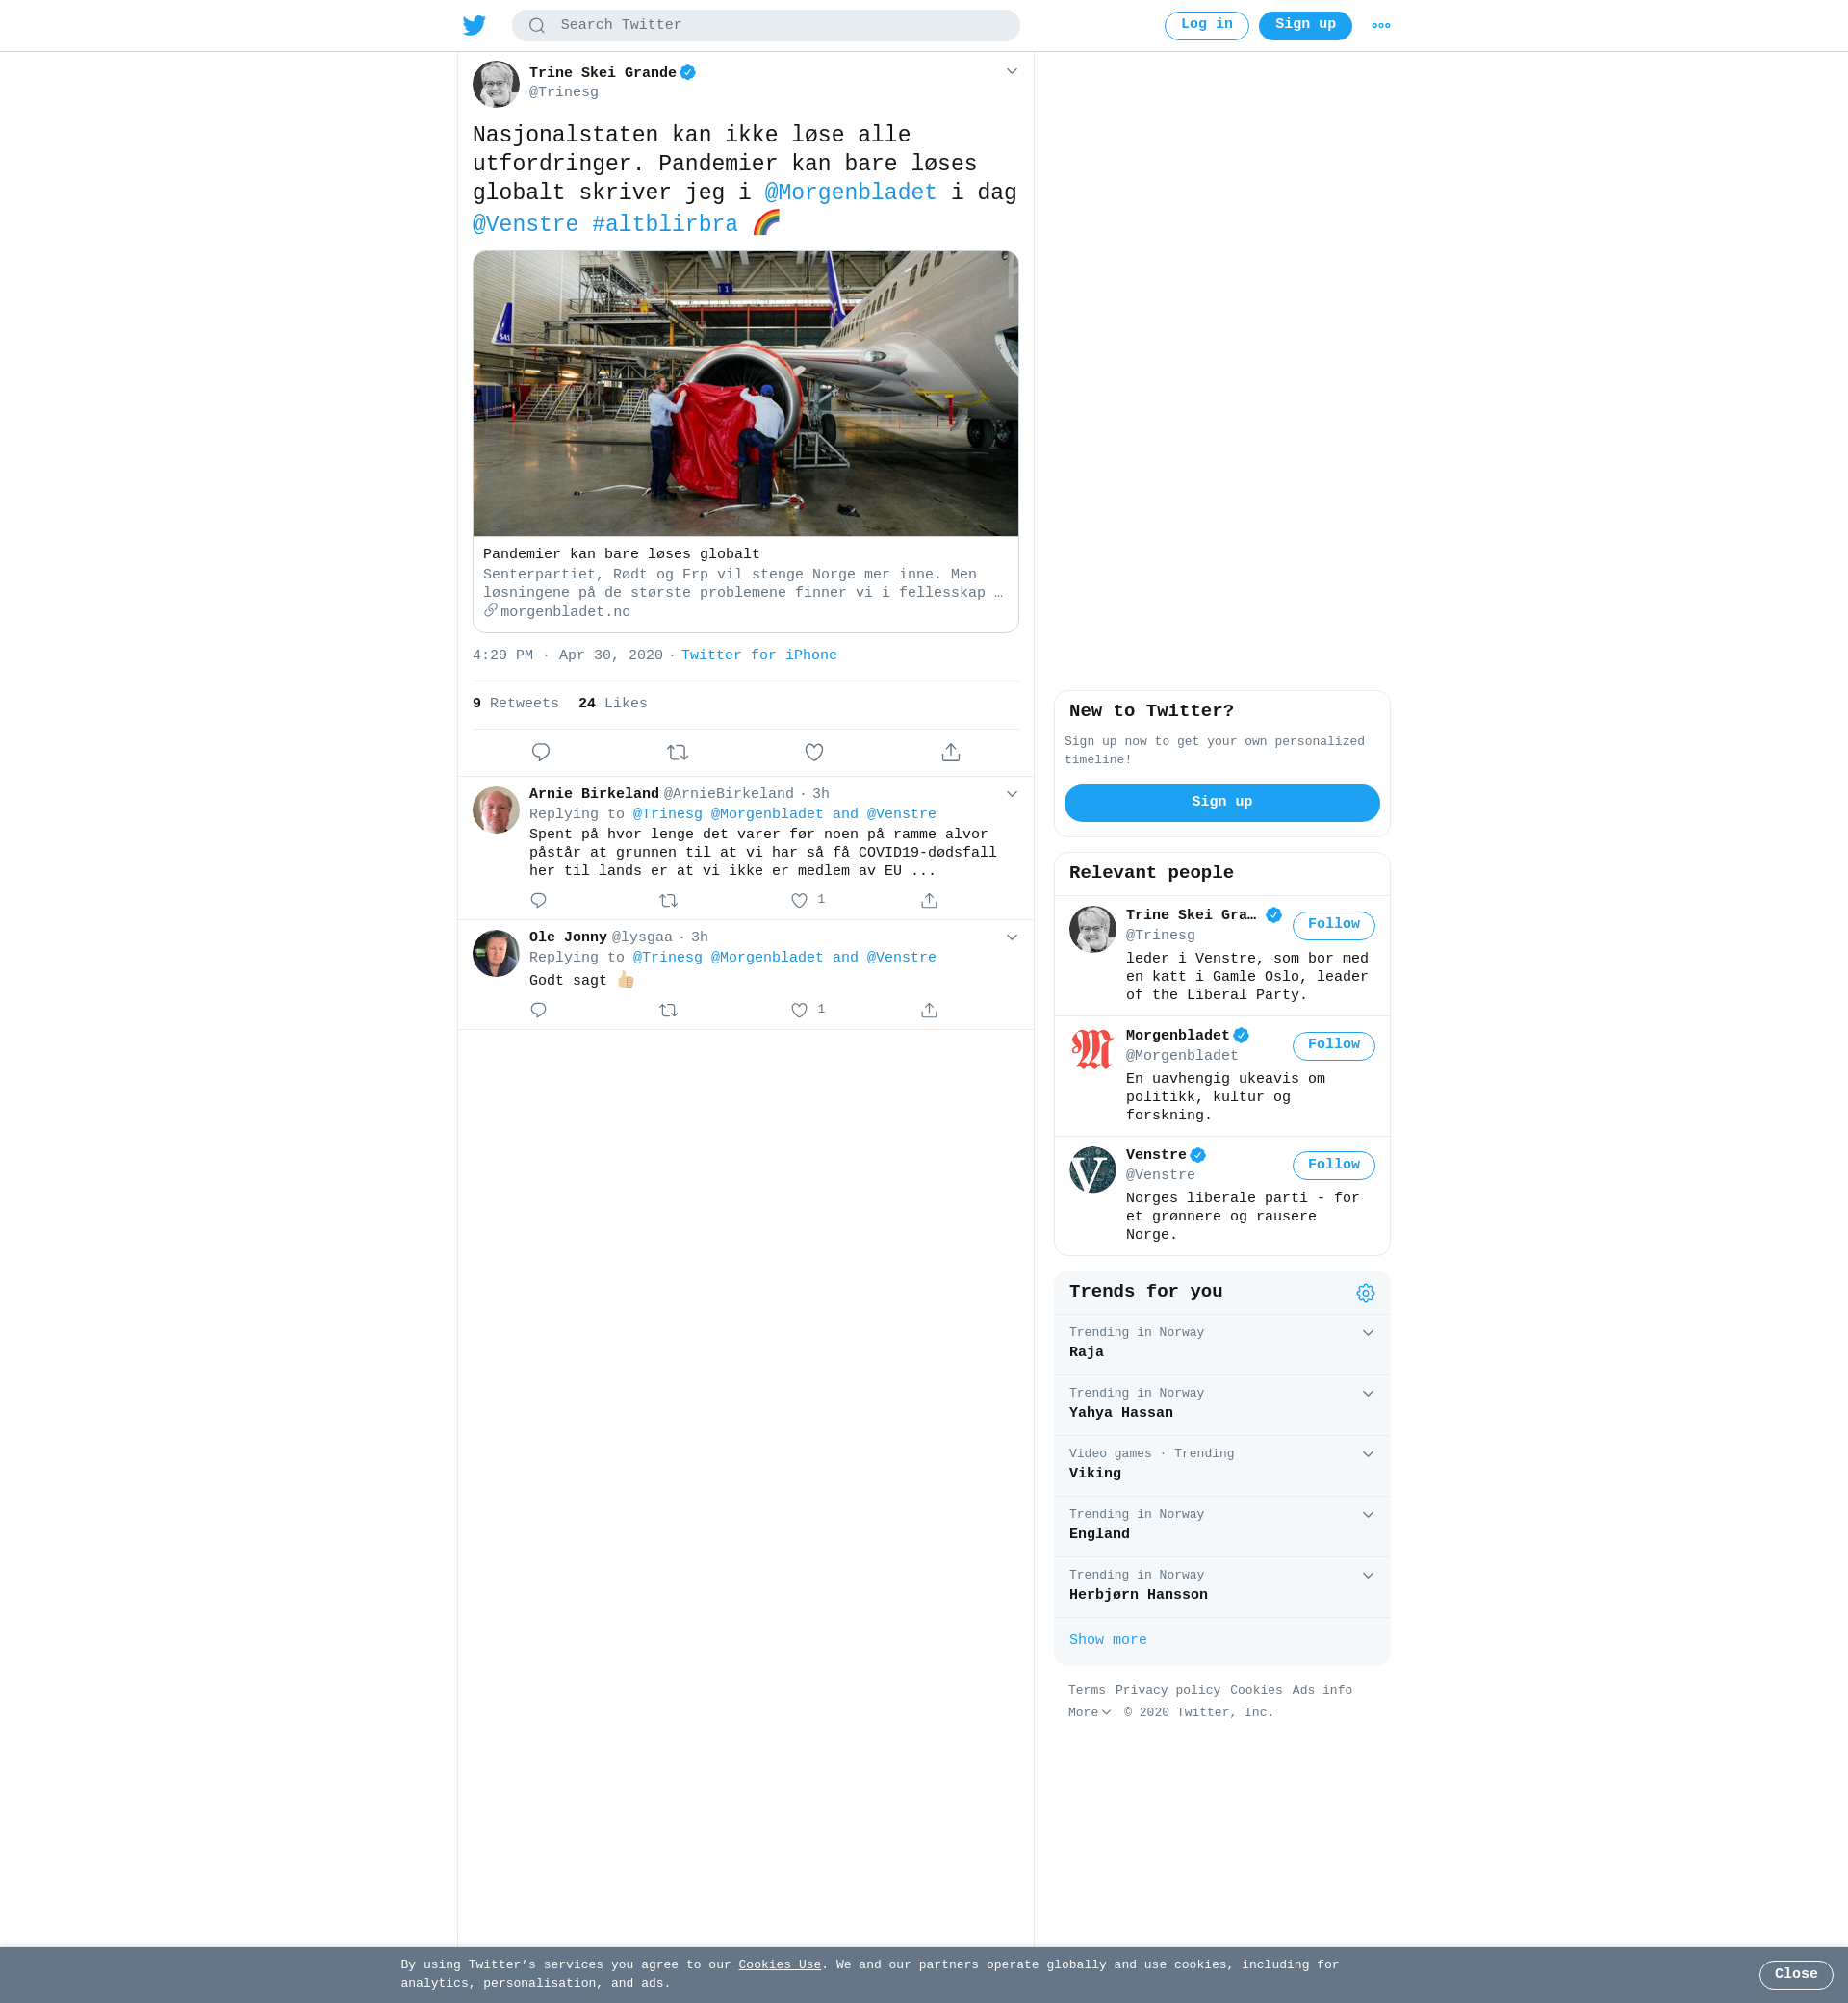Reply to Arnie Birkeland's comment
1848x2003 pixels.
(x=538, y=900)
